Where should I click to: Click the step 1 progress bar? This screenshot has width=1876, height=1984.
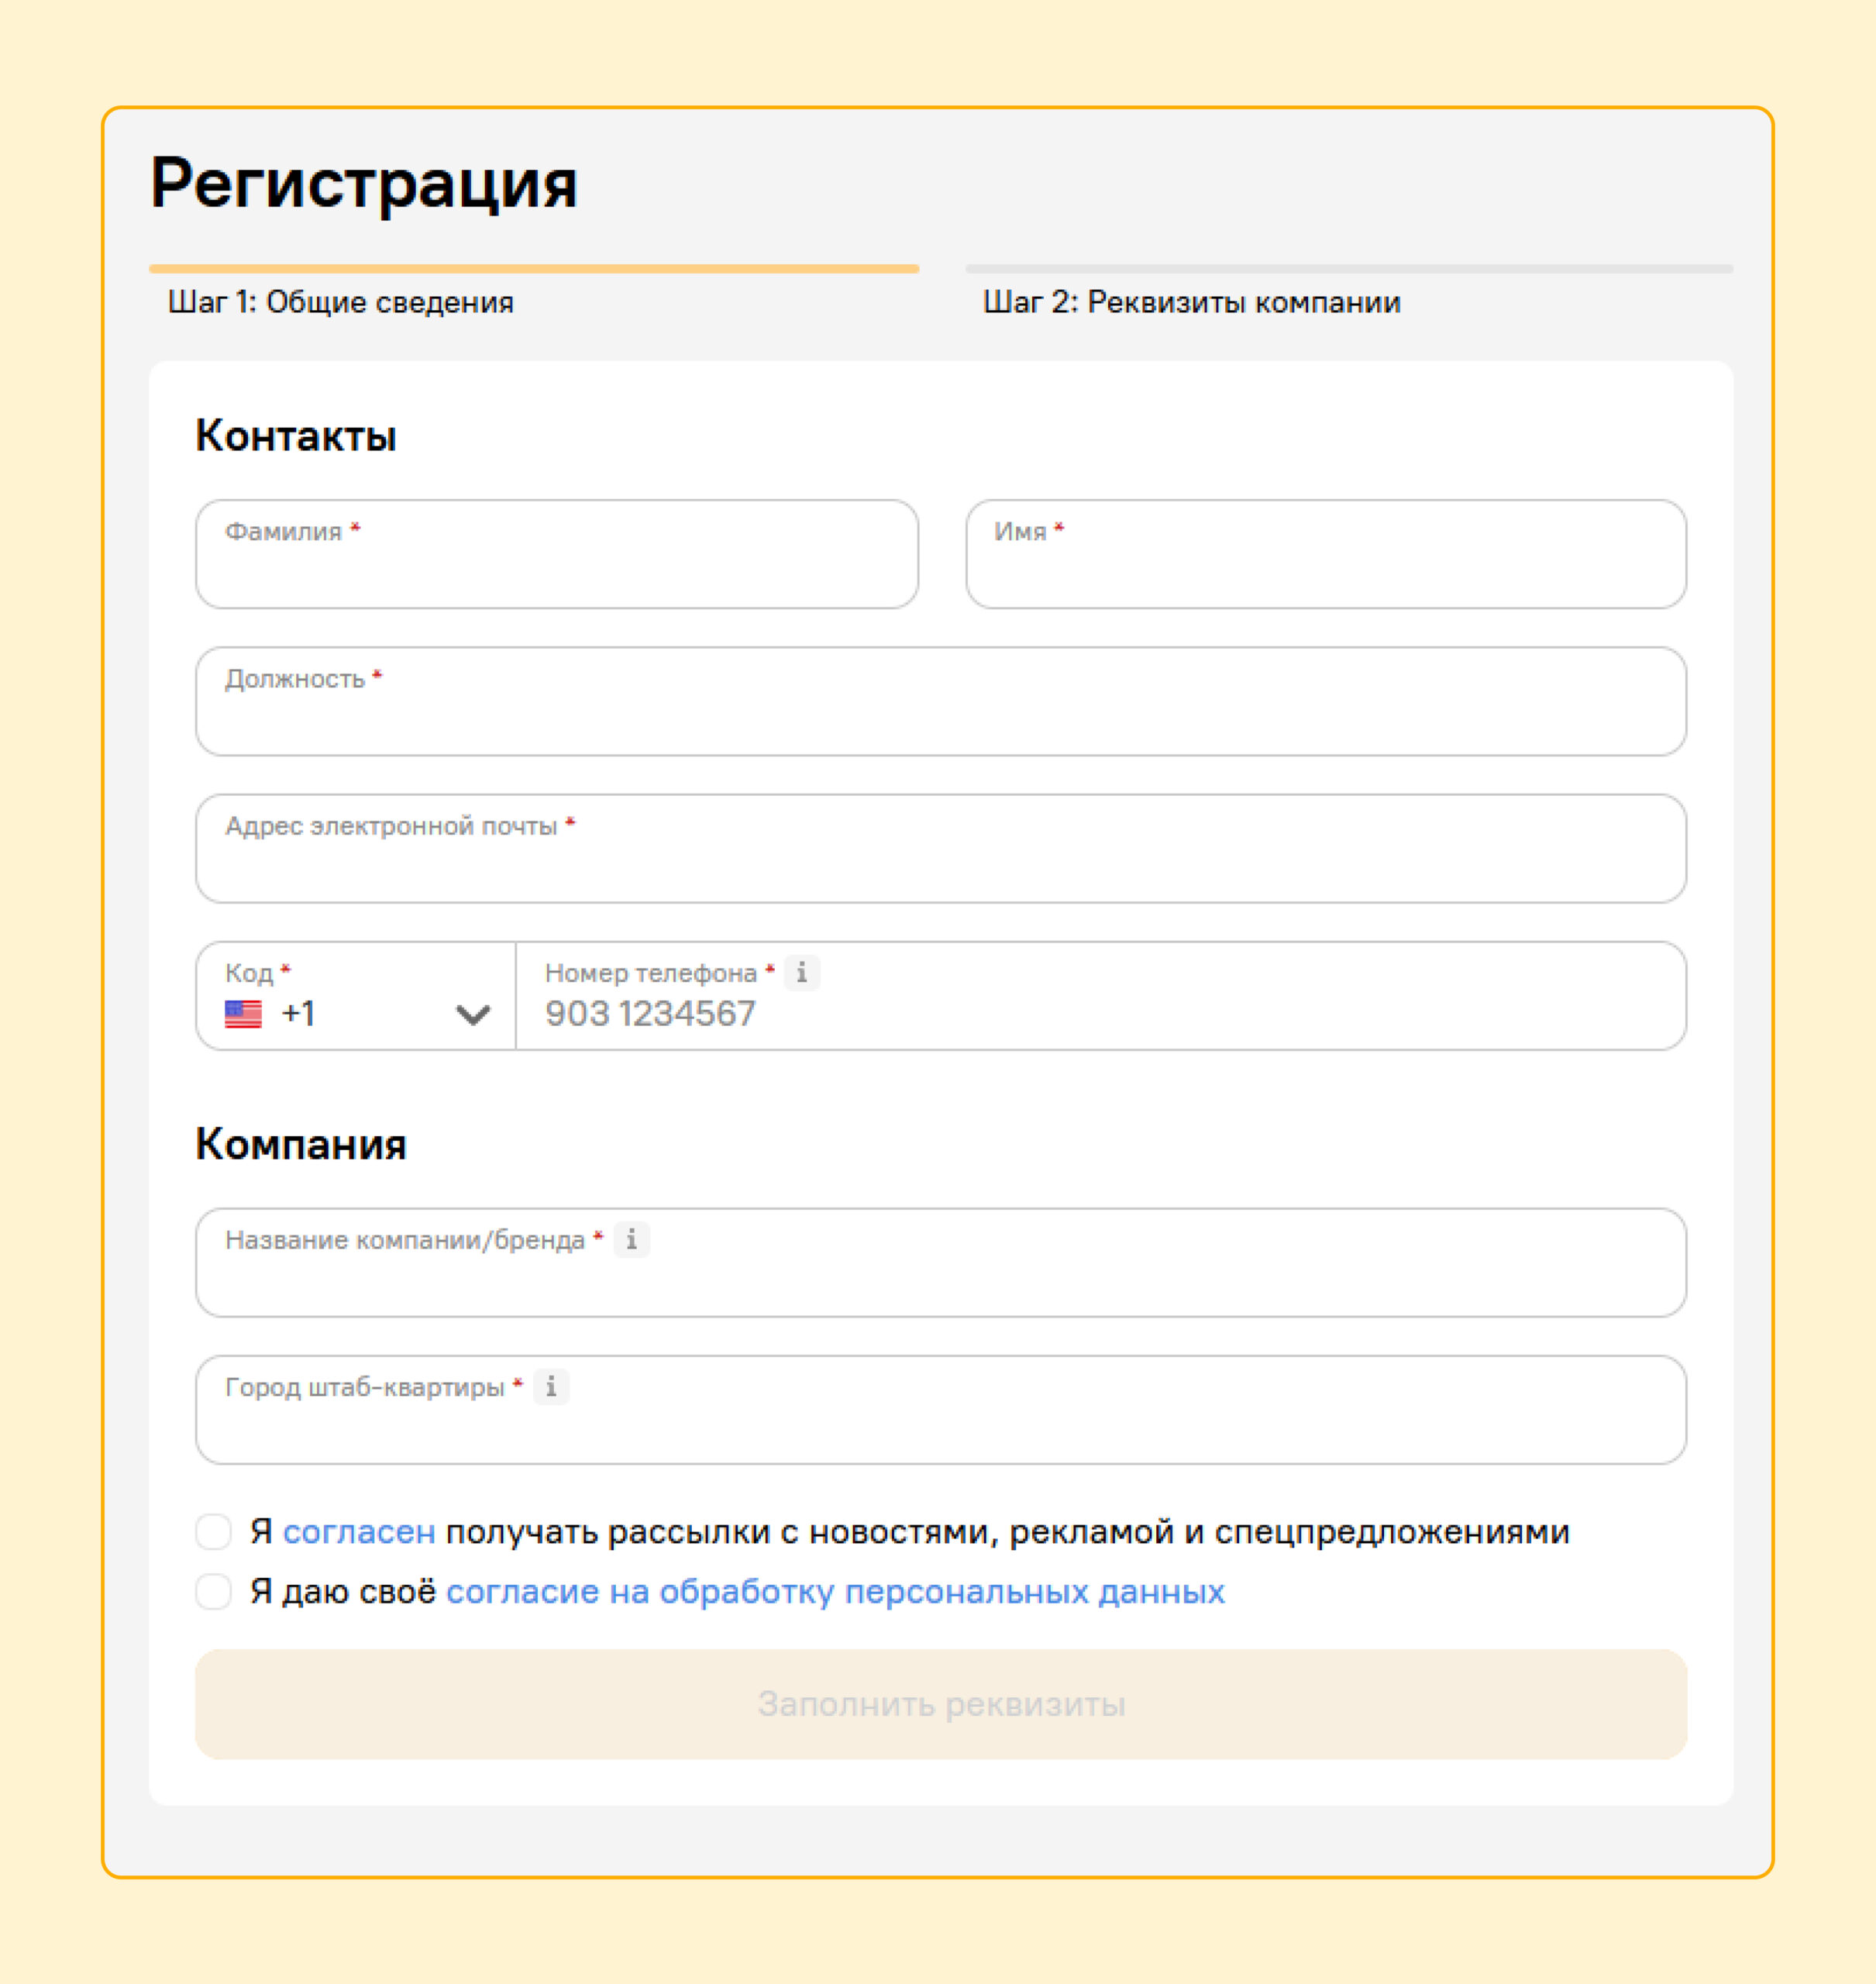point(533,269)
